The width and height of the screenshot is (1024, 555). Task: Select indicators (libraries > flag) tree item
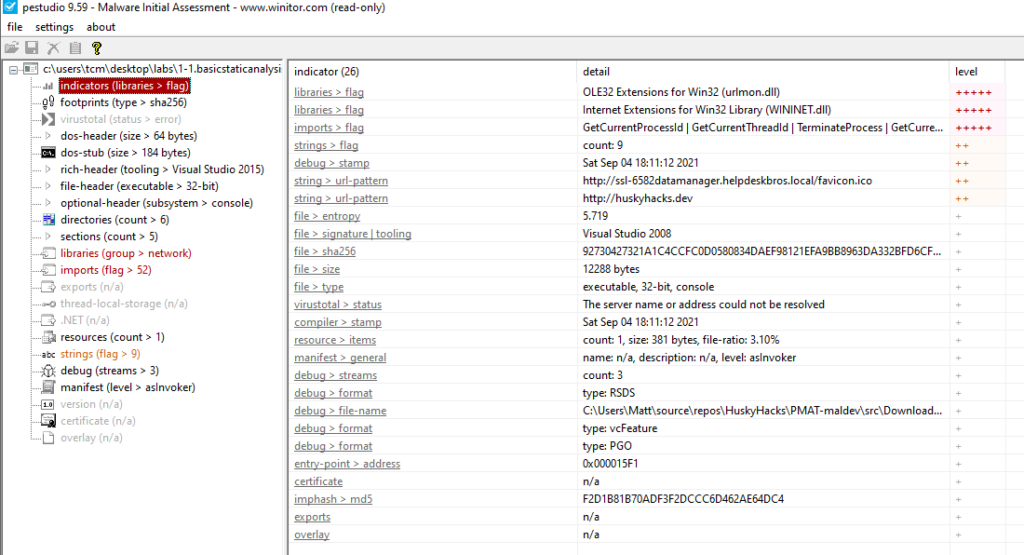pyautogui.click(x=124, y=86)
